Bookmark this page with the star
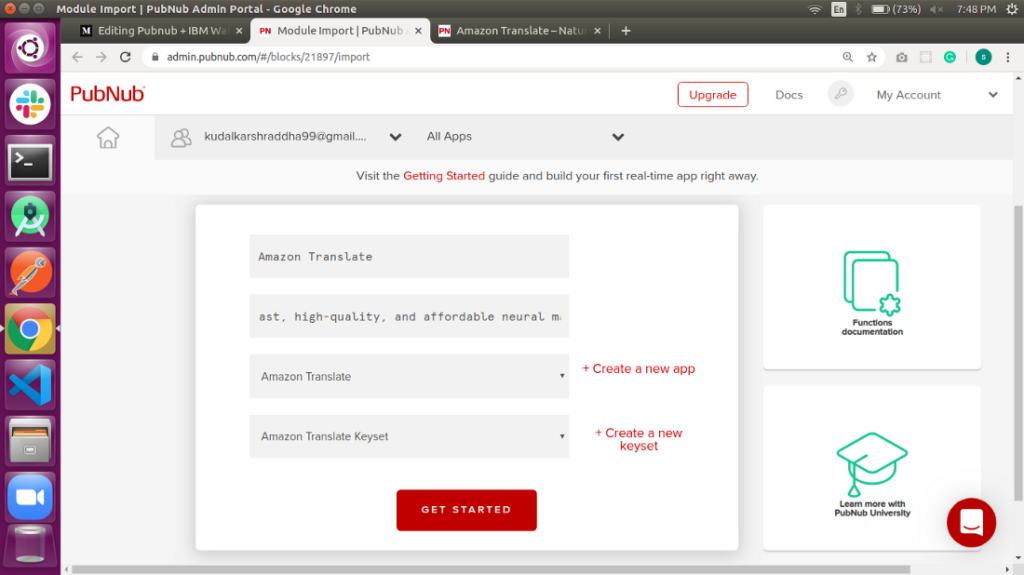 coord(872,57)
